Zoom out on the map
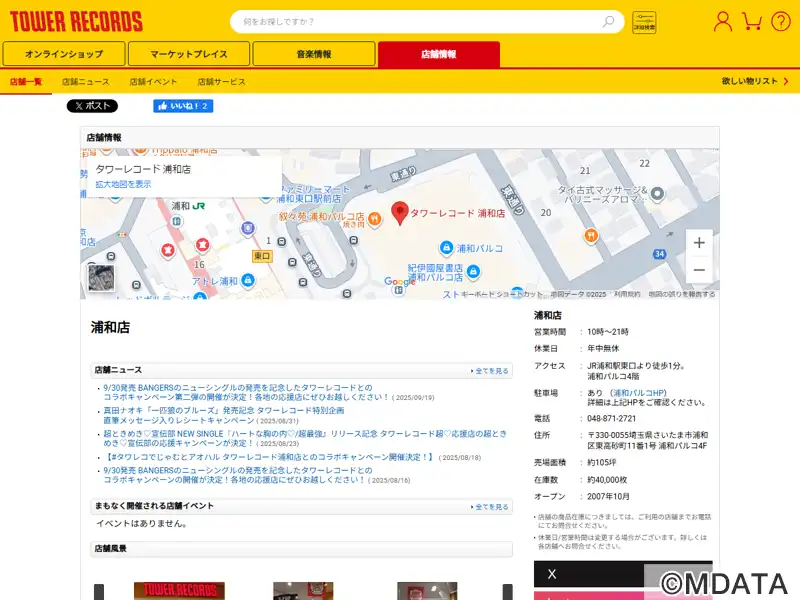800x600 pixels. pos(699,270)
